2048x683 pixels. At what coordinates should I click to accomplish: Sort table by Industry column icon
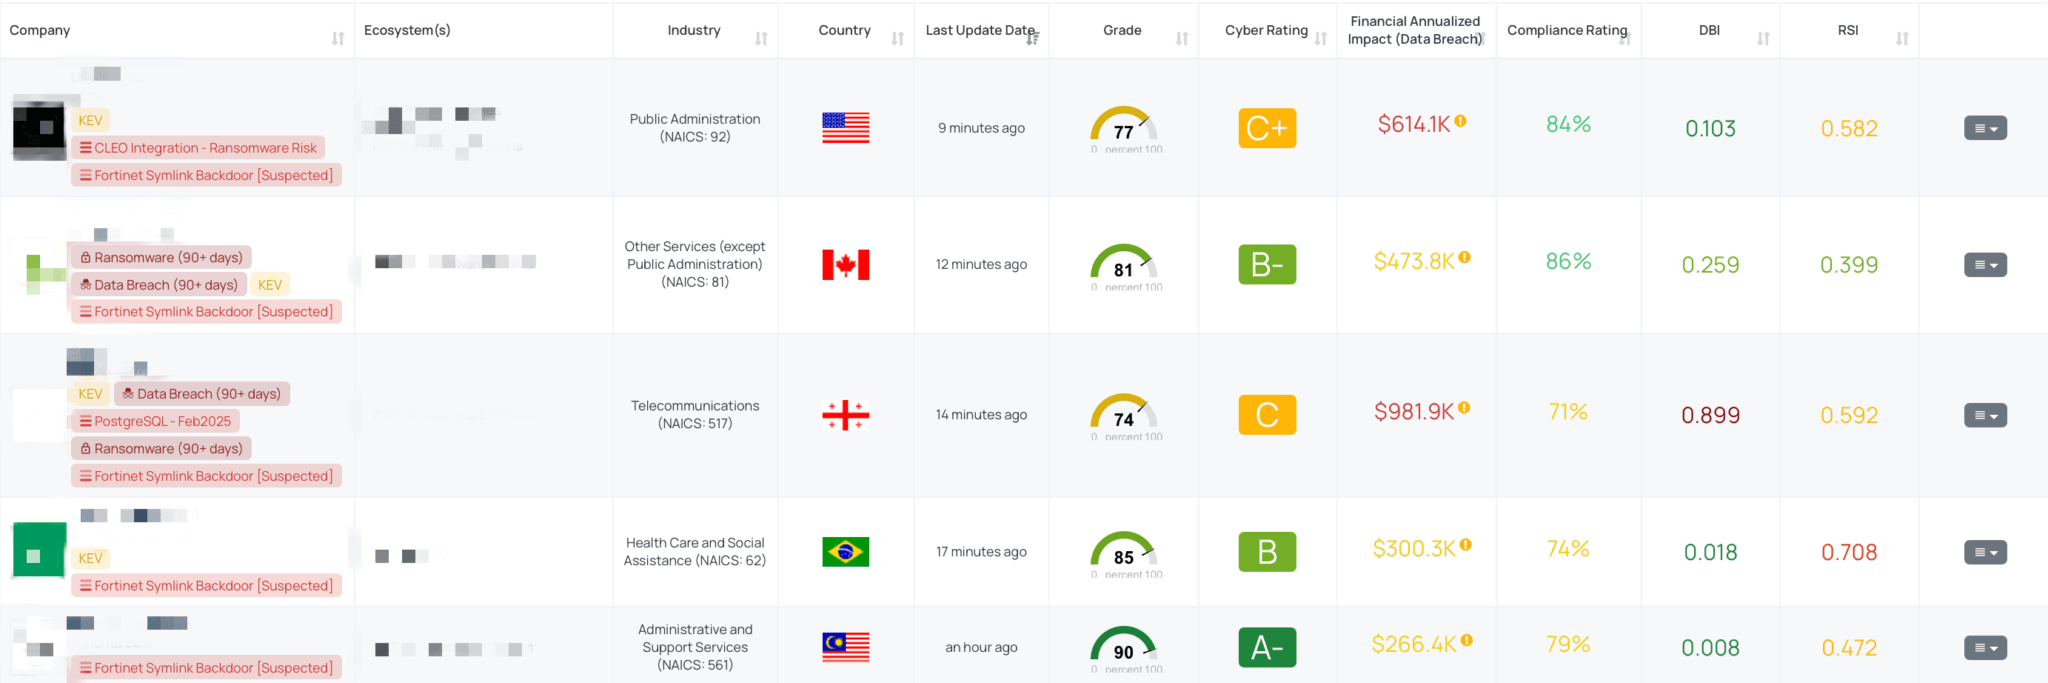point(761,39)
